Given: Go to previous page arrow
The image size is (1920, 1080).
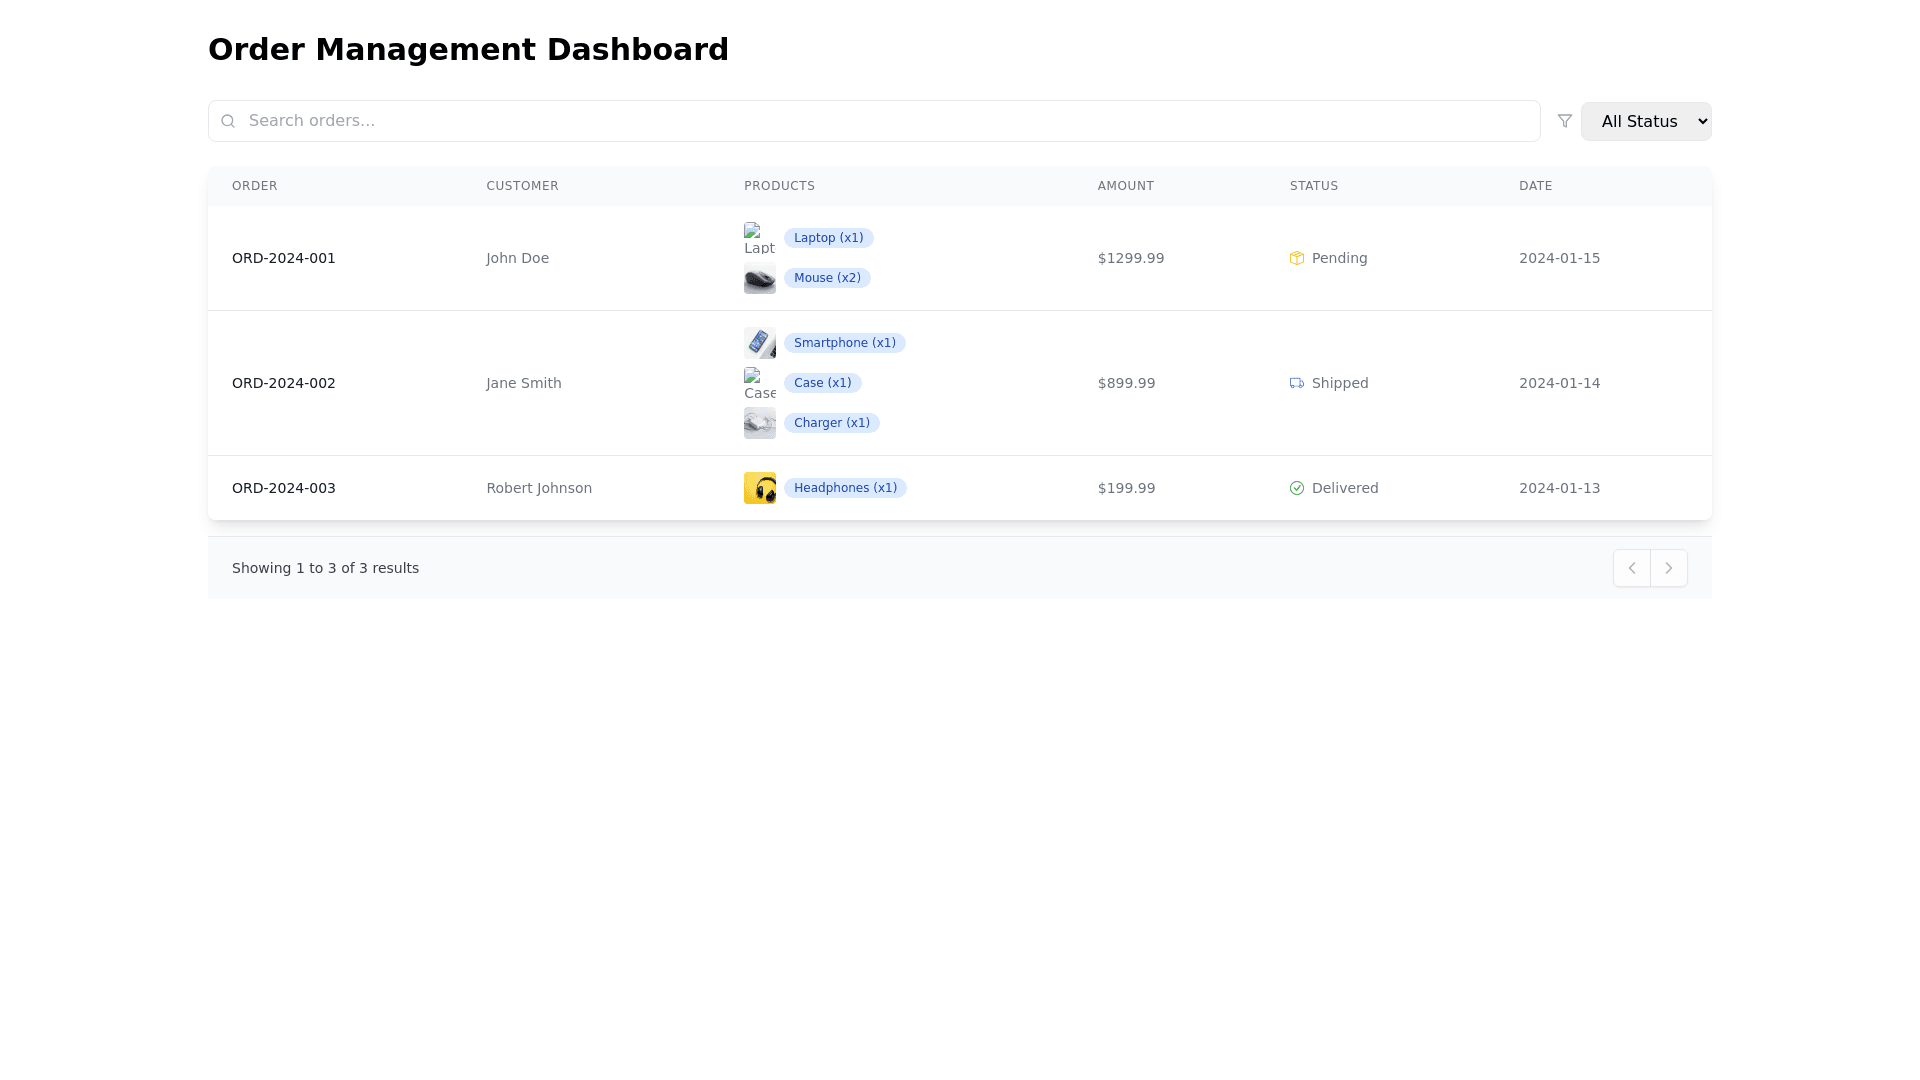Looking at the screenshot, I should [1632, 568].
